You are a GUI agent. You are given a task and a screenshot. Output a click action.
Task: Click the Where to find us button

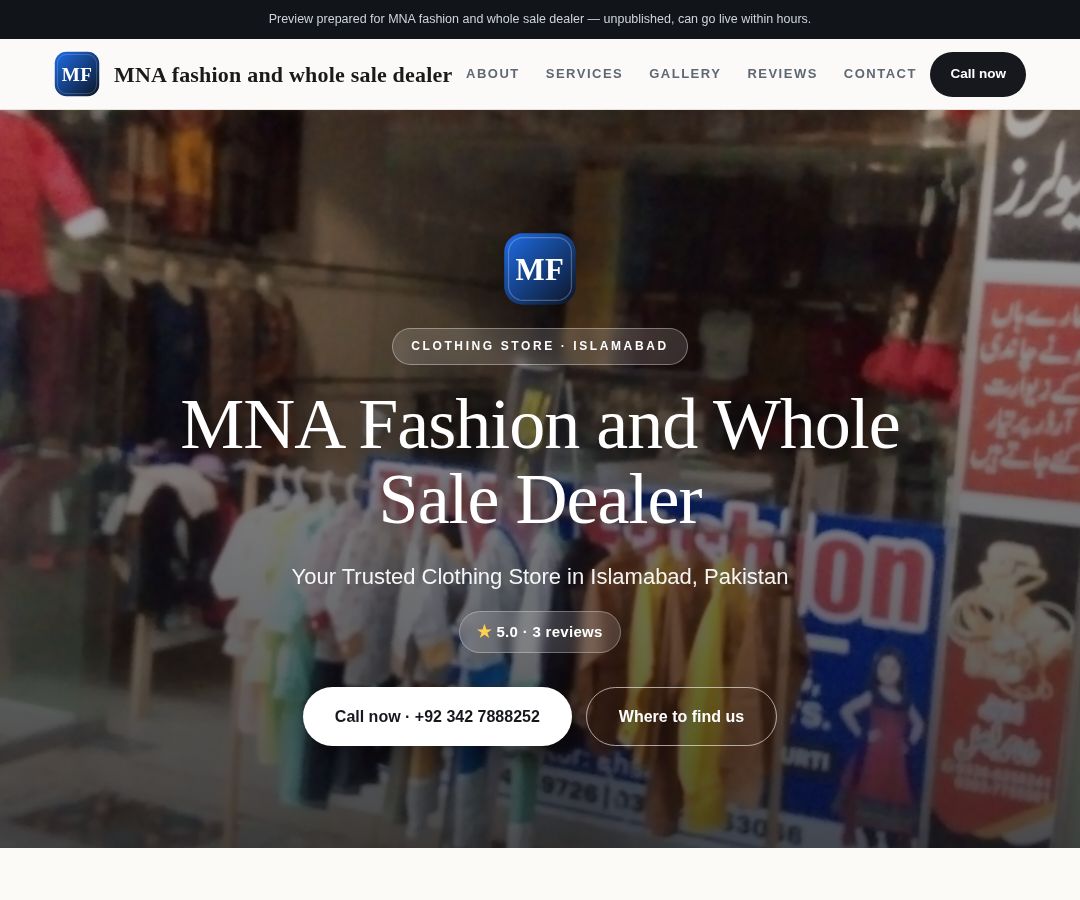681,716
